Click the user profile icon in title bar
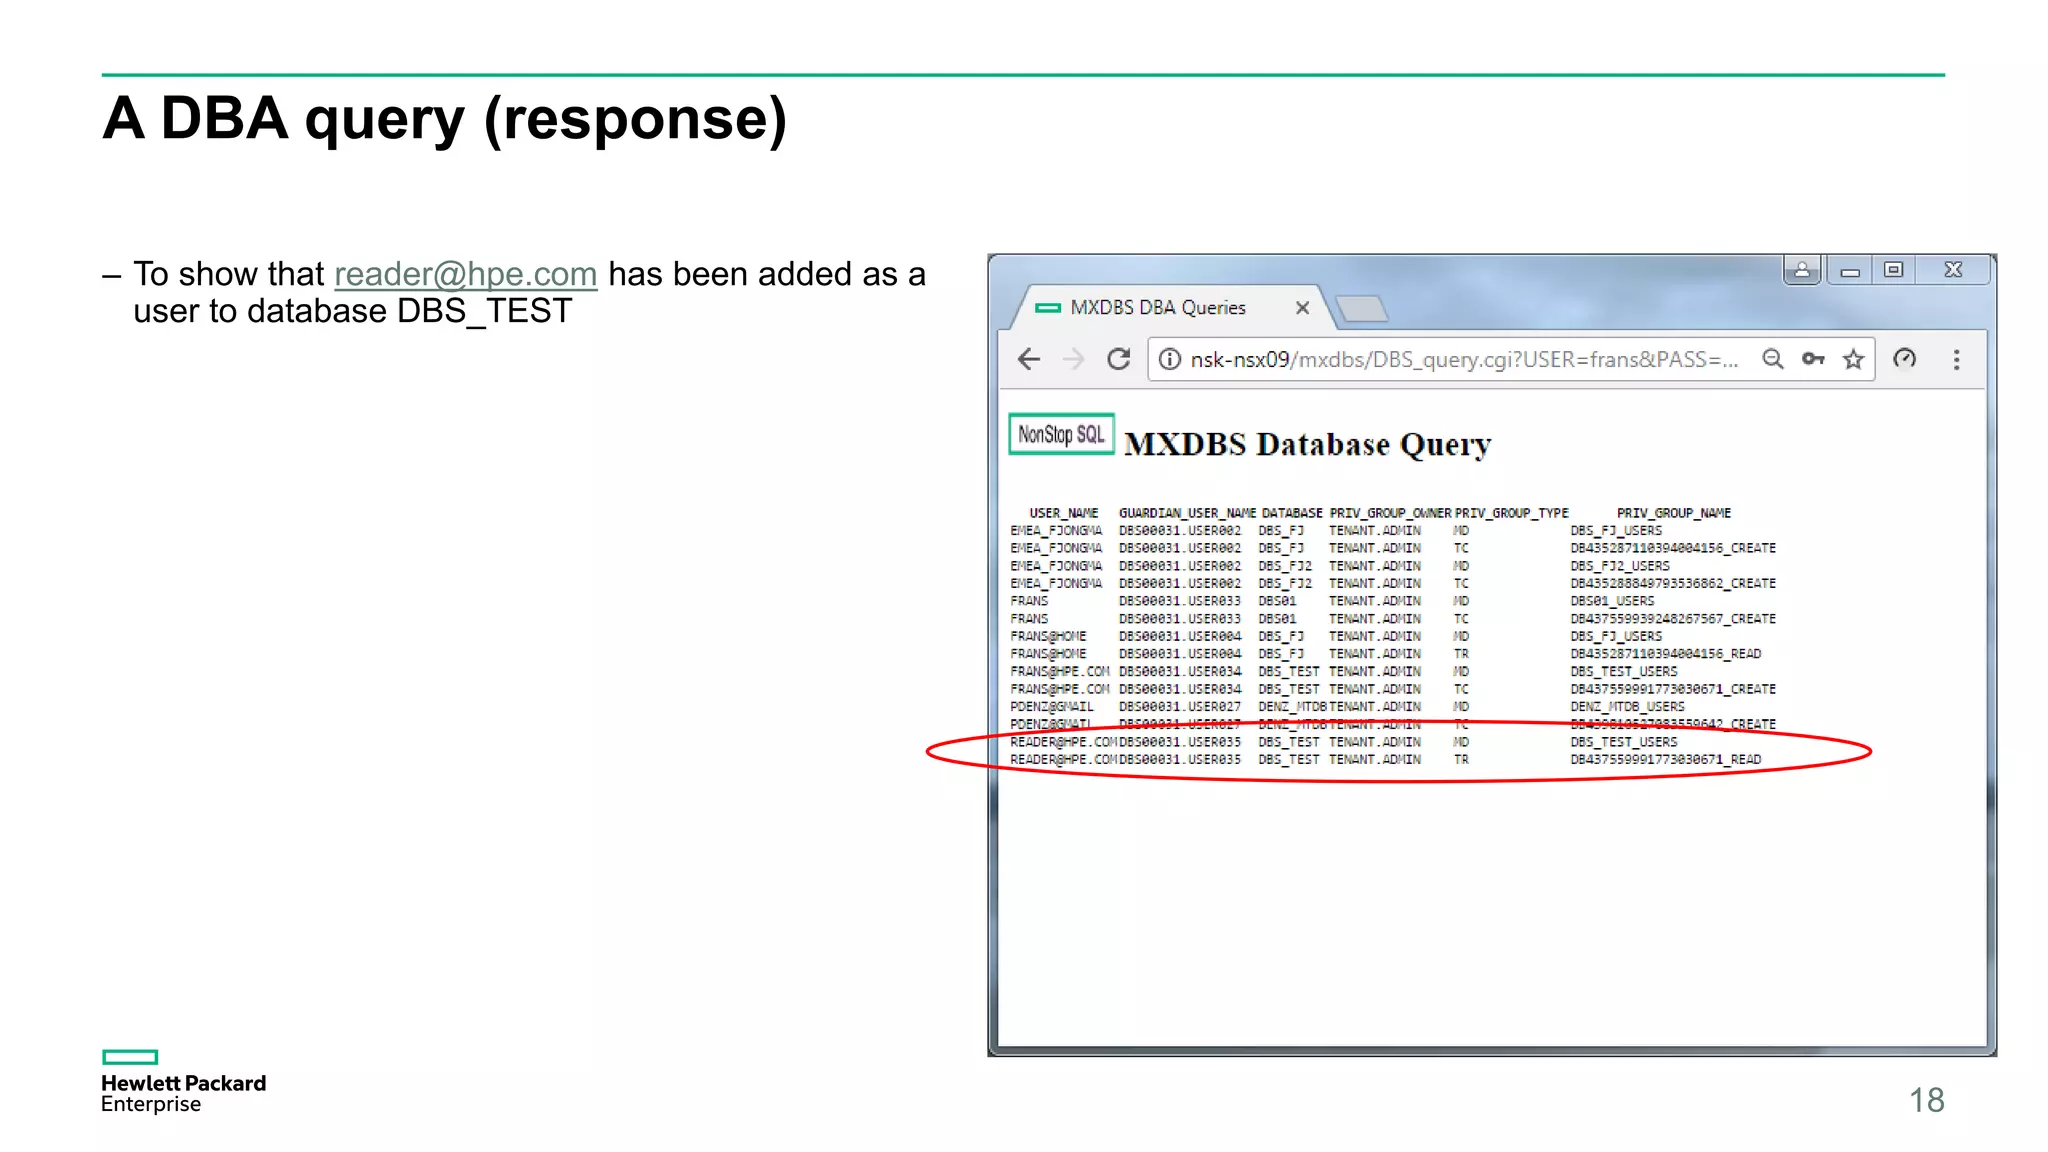Viewport: 2048px width, 1152px height. (x=1802, y=270)
